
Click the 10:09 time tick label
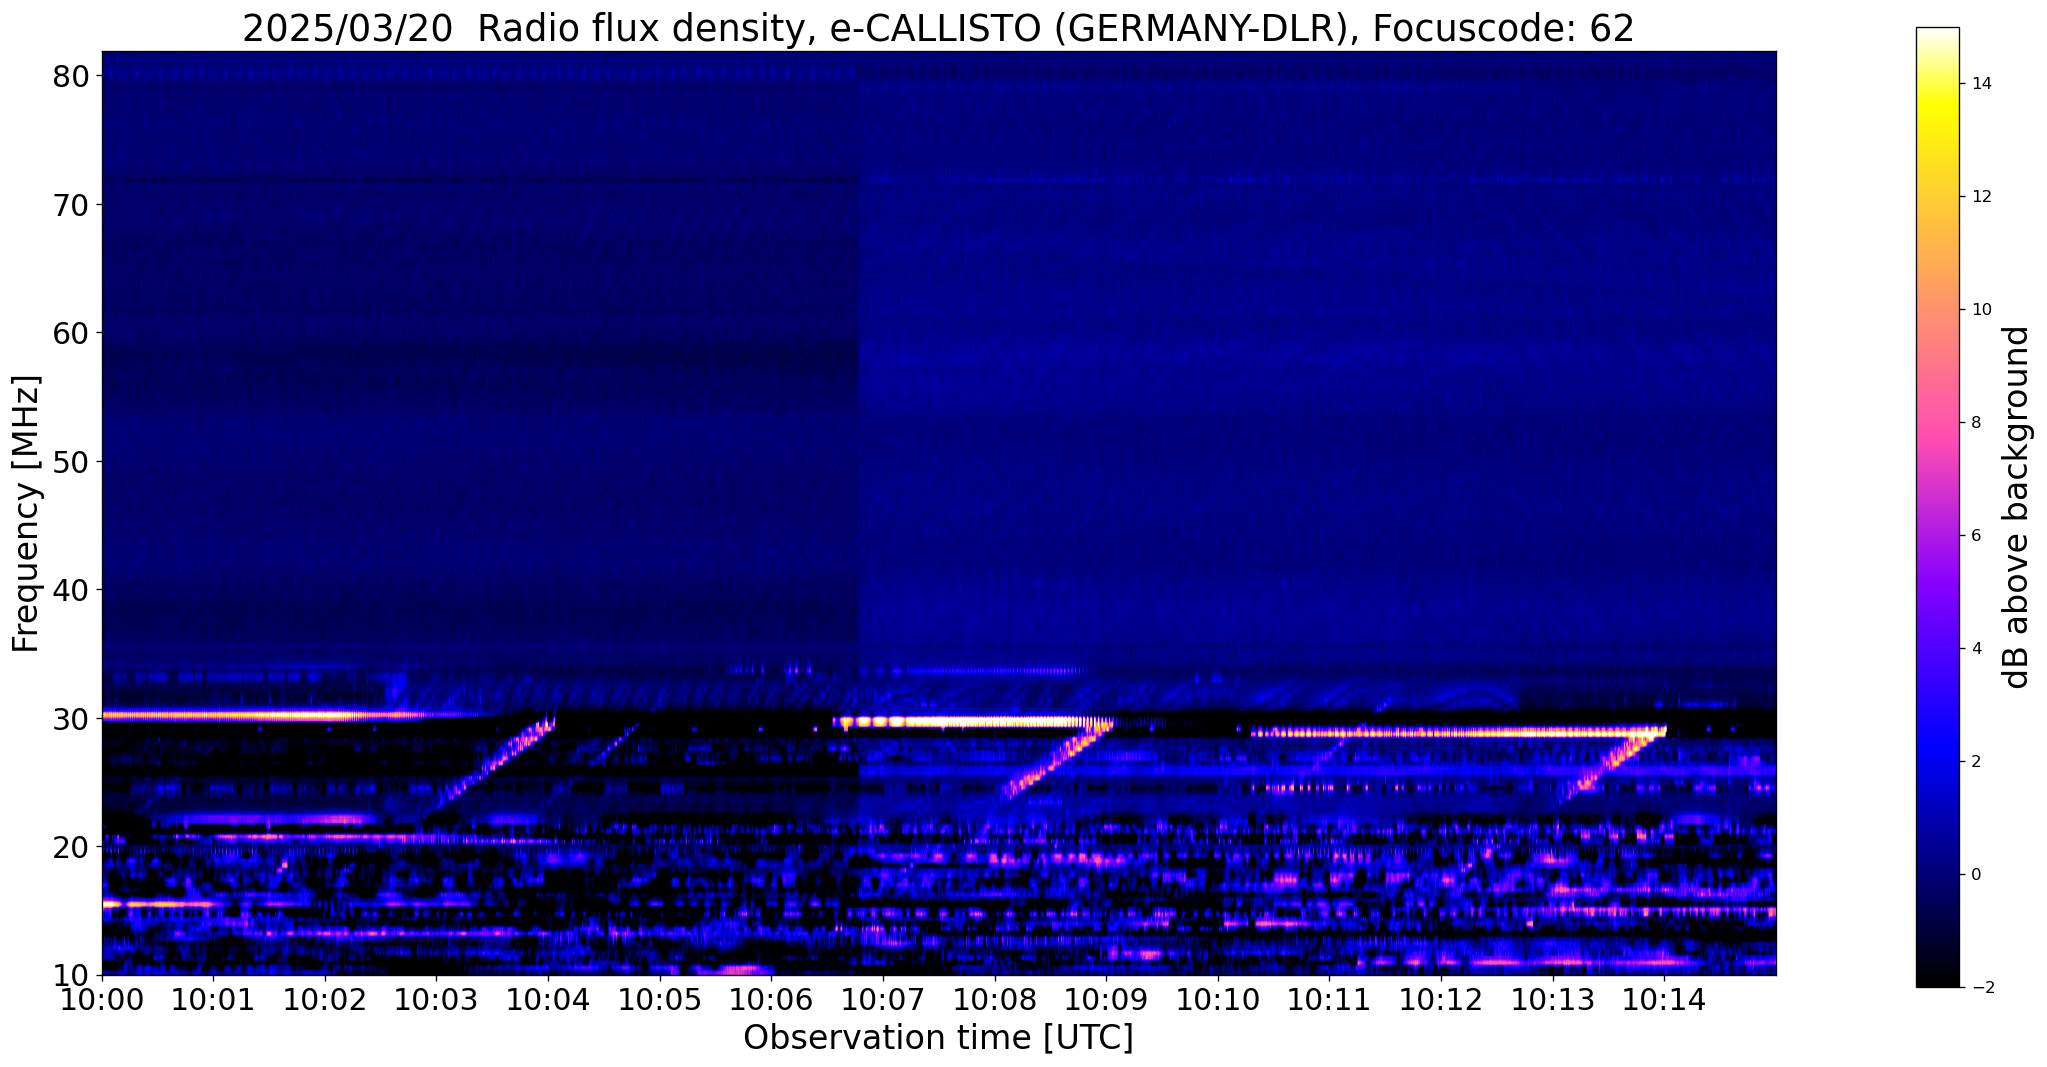click(x=1106, y=999)
